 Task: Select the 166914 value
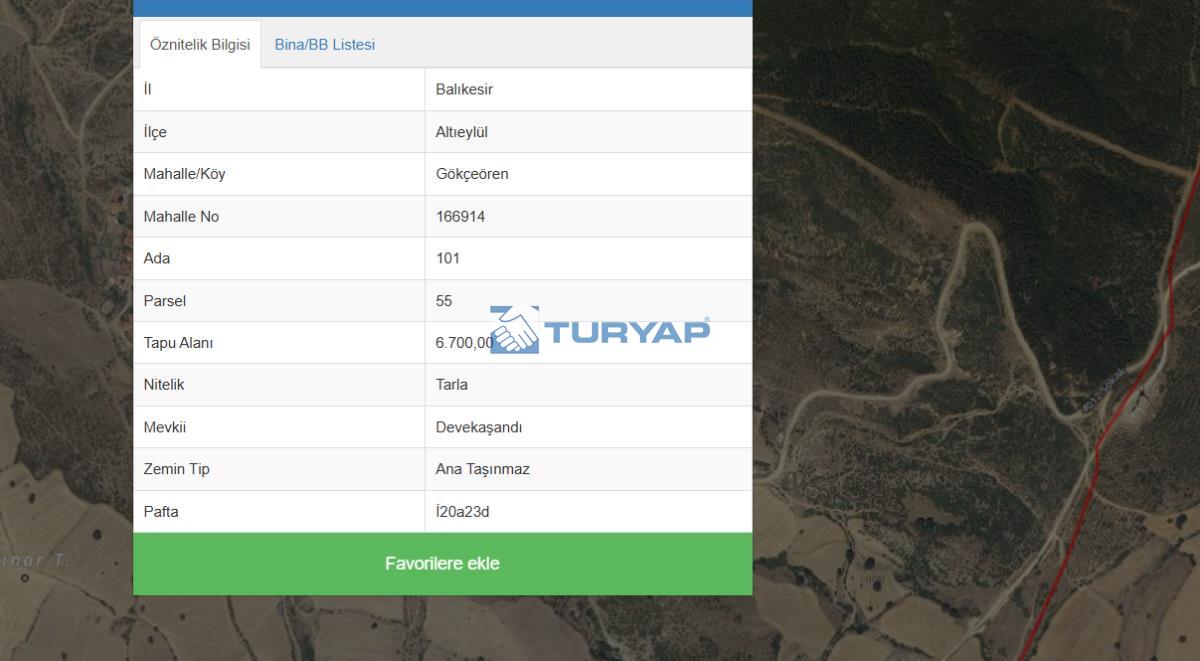click(x=461, y=217)
